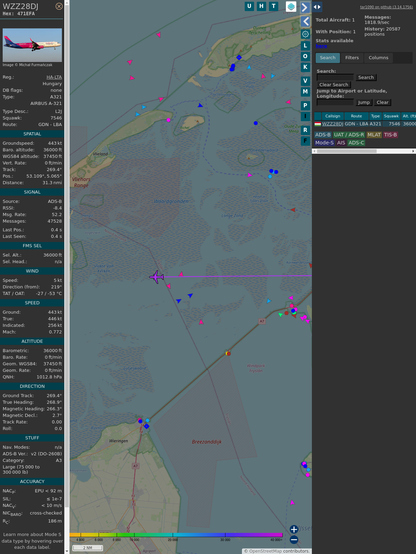The image size is (416, 554).
Task: Collapse sidebar with left chevron button
Action: (305, 21)
